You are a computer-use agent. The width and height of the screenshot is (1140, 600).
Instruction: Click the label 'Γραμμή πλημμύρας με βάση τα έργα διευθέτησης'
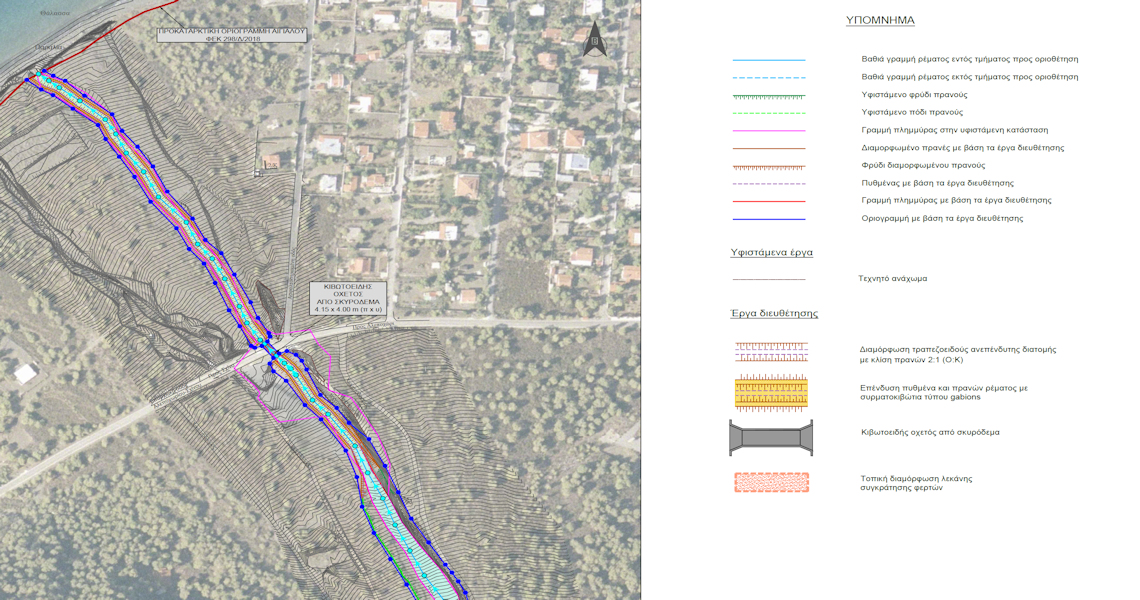[956, 200]
